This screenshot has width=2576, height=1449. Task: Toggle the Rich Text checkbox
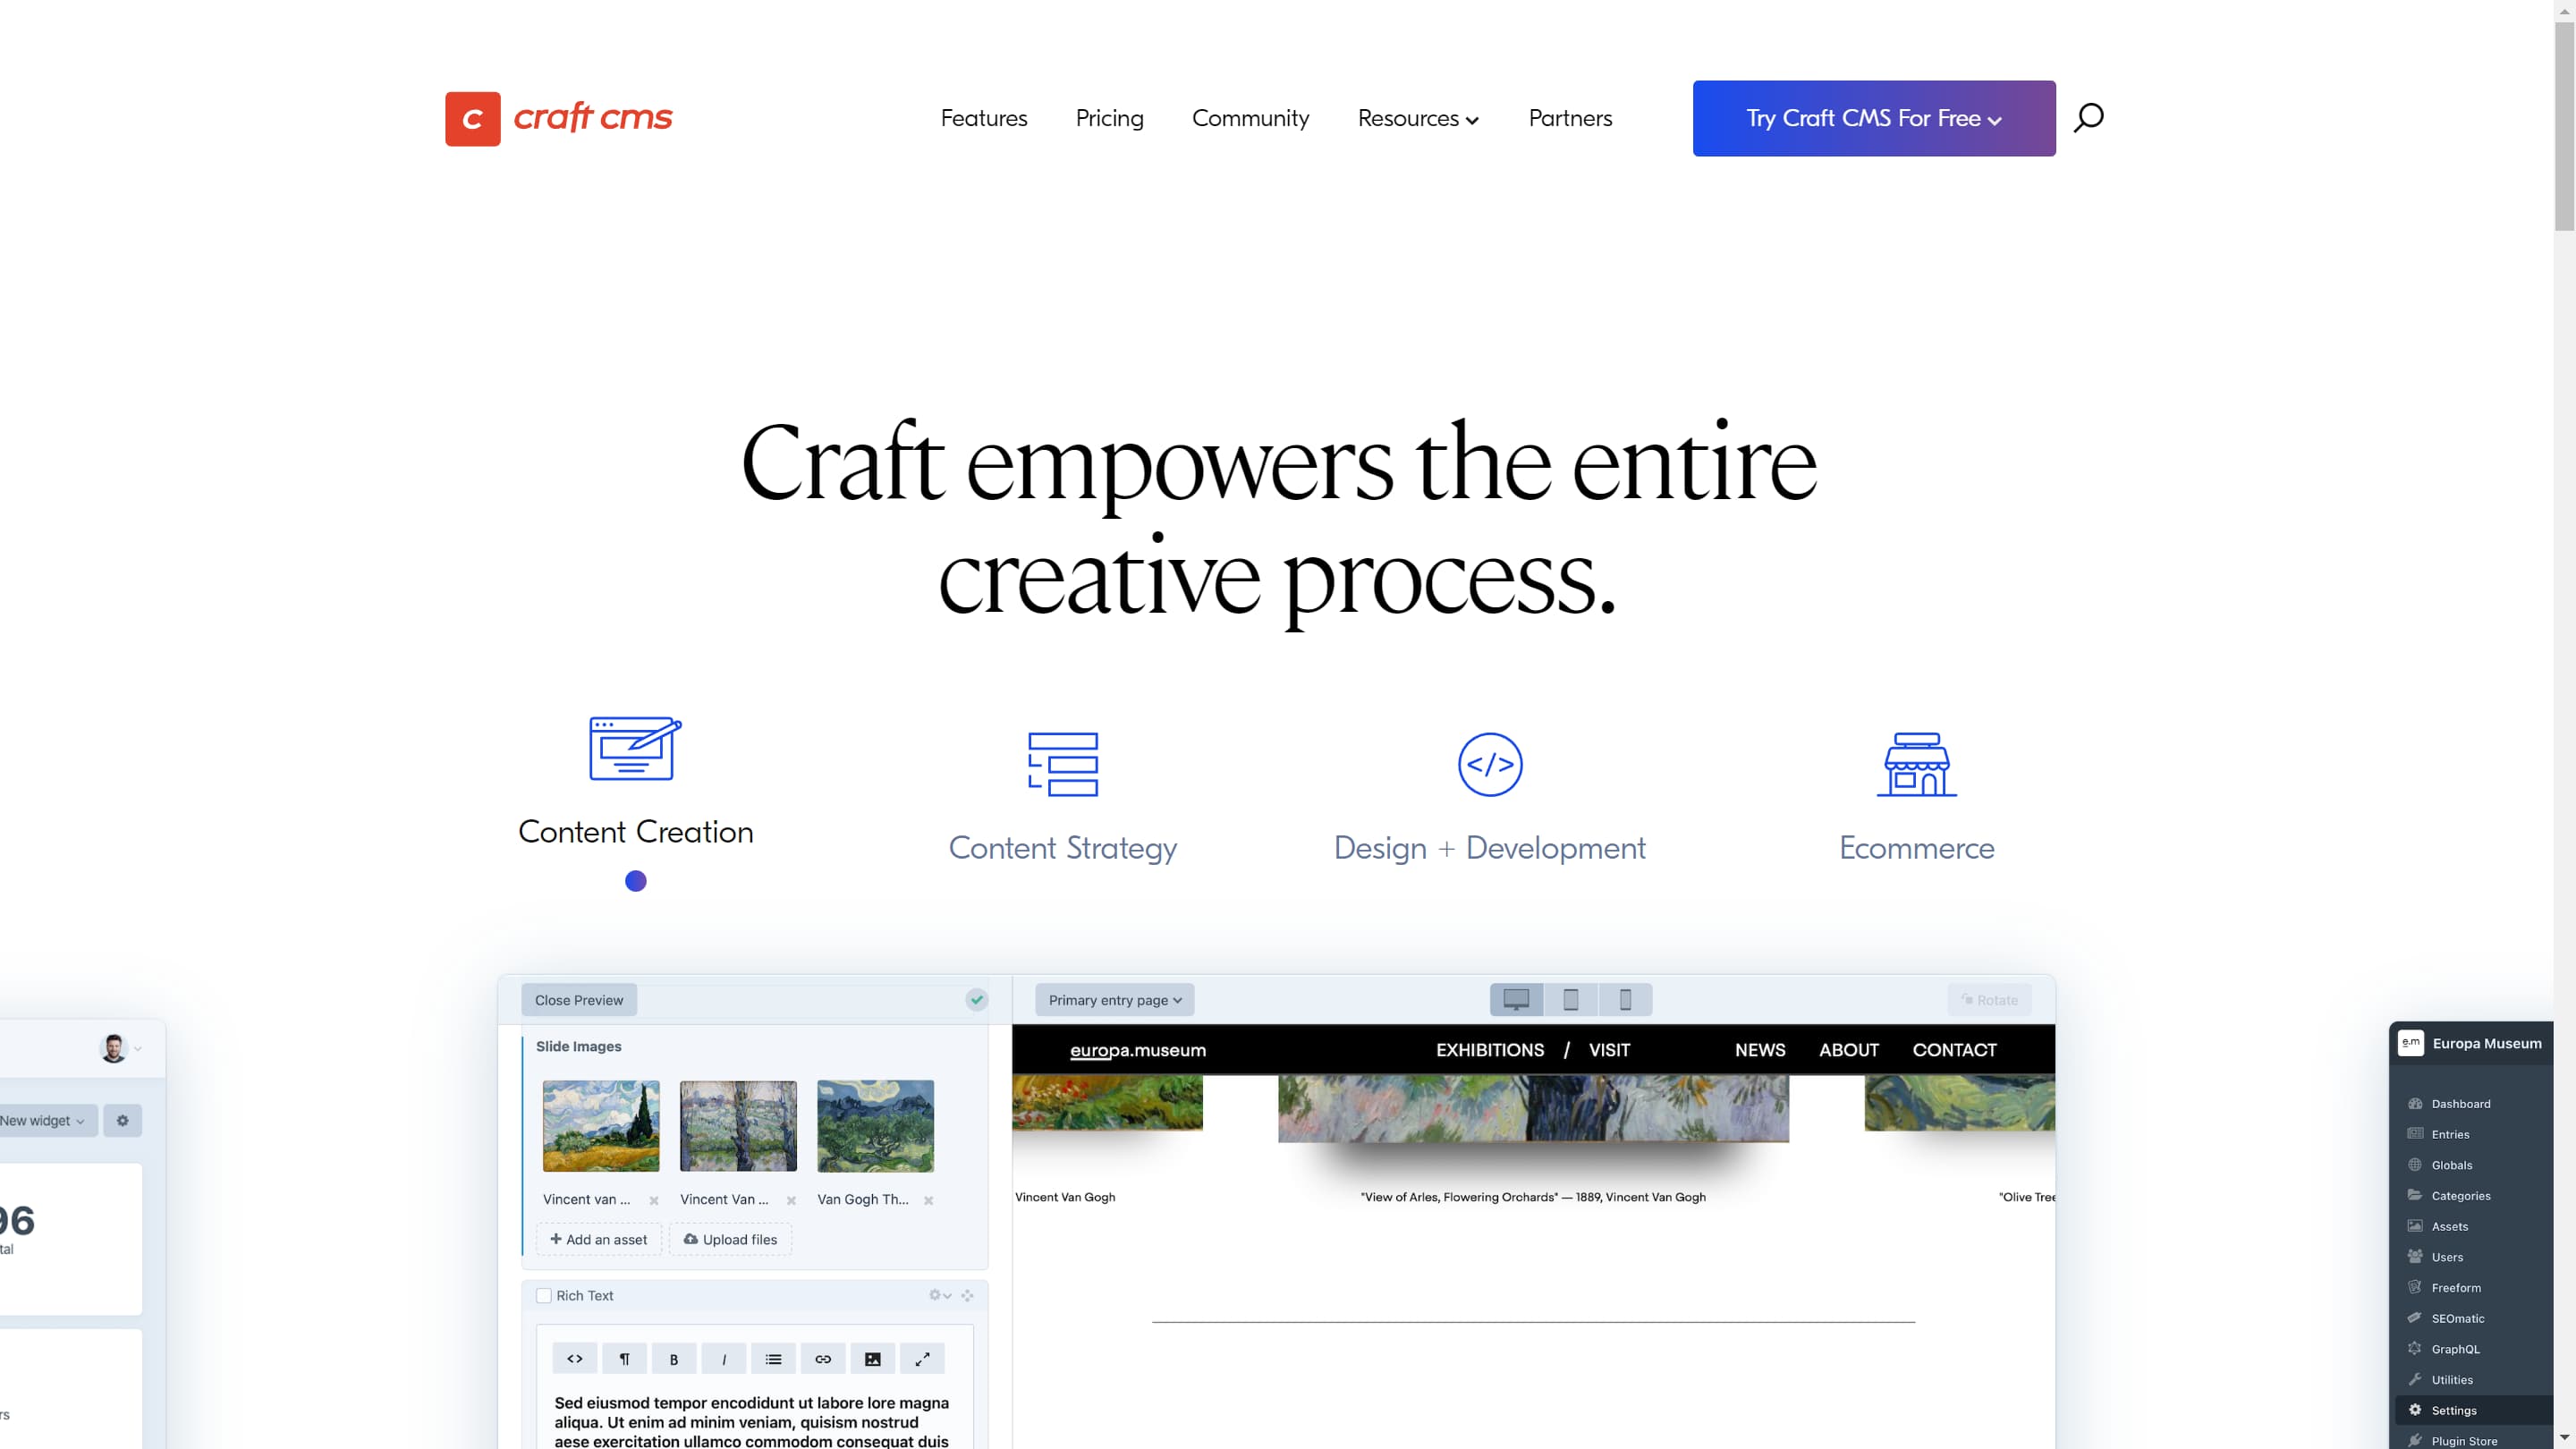[x=544, y=1295]
